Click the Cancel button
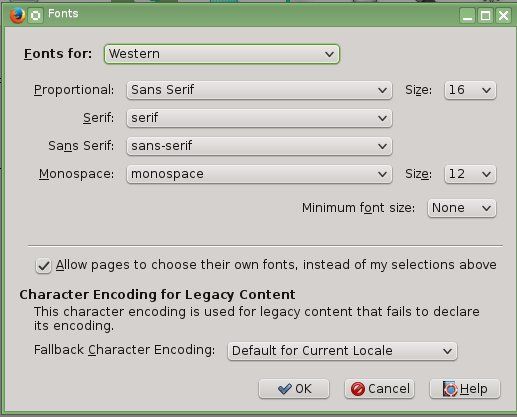The image size is (517, 417). click(x=379, y=389)
